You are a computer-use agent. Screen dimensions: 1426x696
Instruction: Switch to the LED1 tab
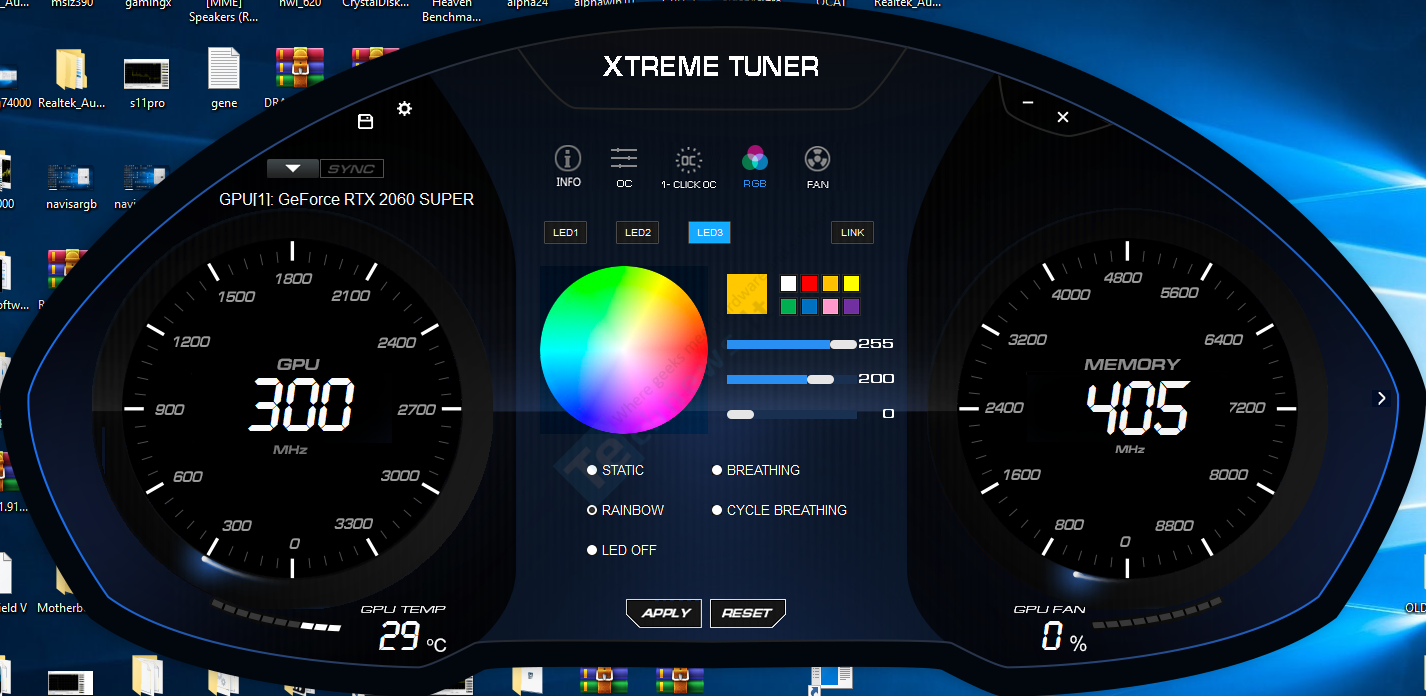point(566,233)
